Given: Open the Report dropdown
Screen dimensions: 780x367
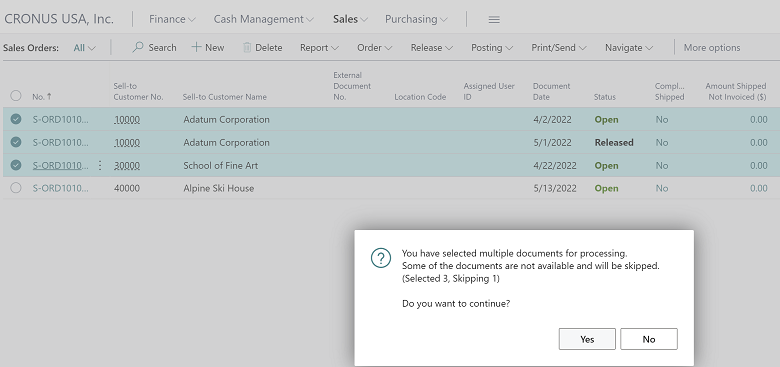Looking at the screenshot, I should pyautogui.click(x=319, y=48).
